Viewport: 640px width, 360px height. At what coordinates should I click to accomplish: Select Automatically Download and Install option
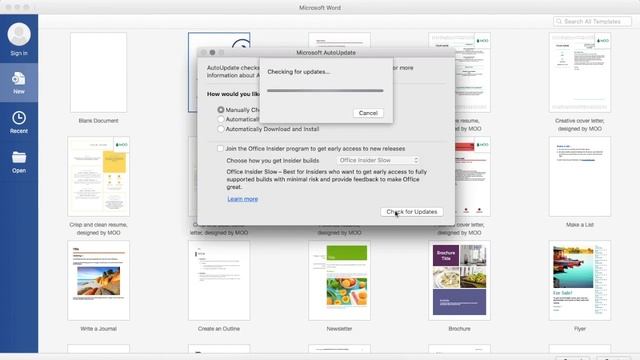click(x=221, y=129)
